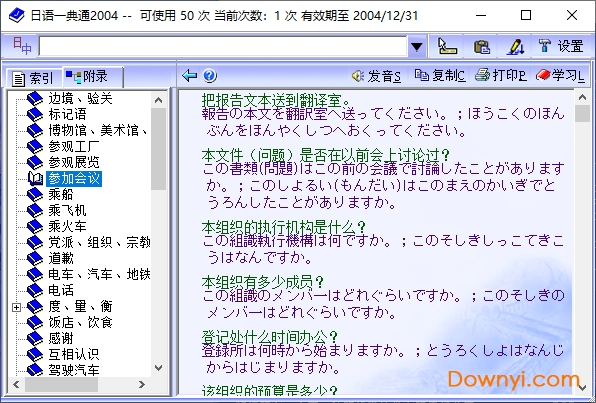The image size is (596, 403).
Task: Click open book icon beside 参加会议
Action: point(35,178)
